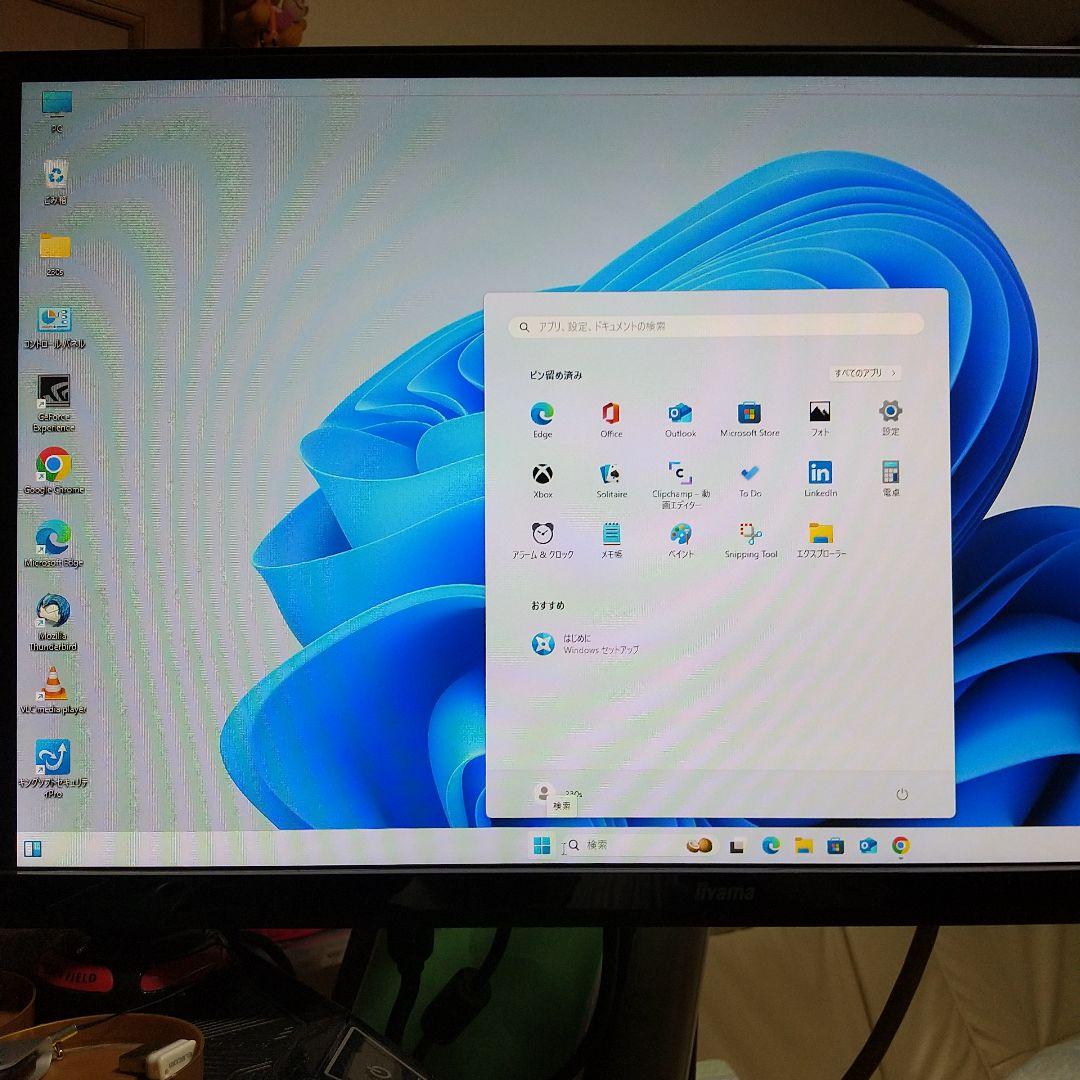
Task: Expand すべてのアプリ (All apps) list
Action: pos(866,372)
